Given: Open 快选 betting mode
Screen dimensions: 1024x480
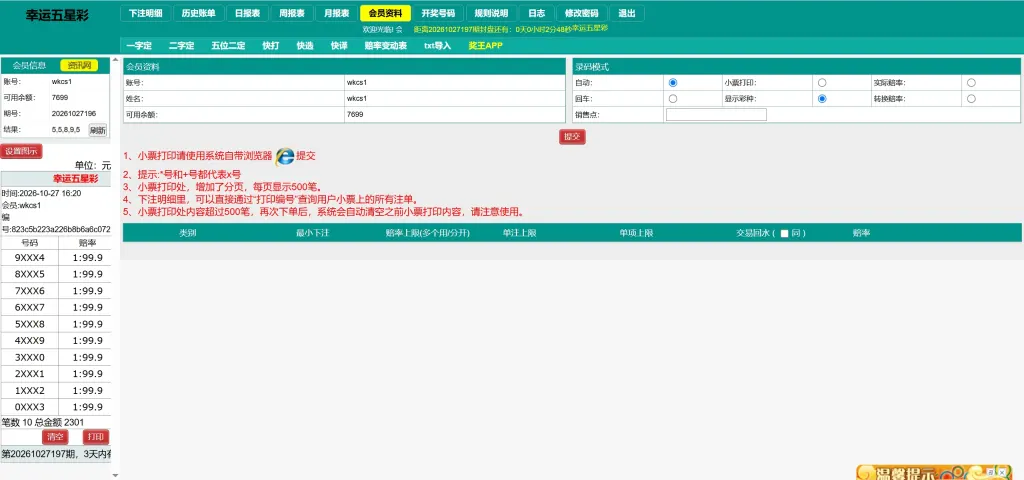Looking at the screenshot, I should click(x=305, y=46).
